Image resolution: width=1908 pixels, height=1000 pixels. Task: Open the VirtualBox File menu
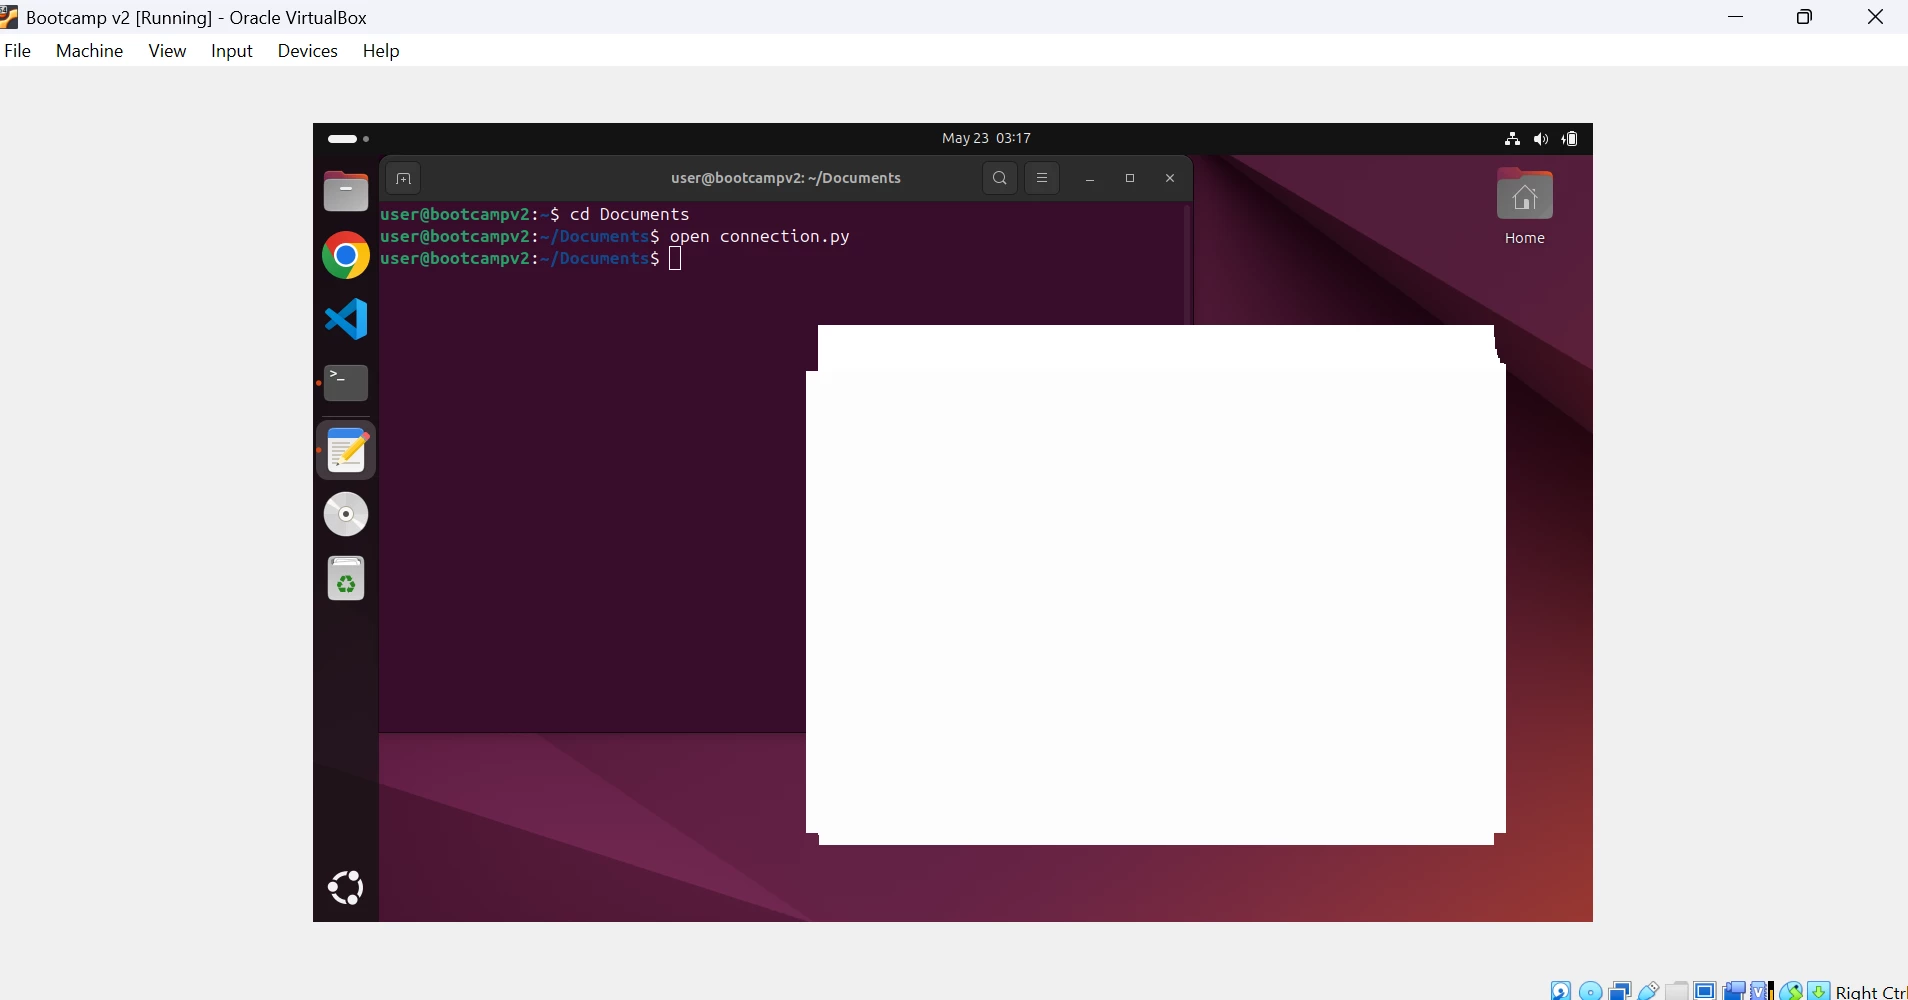tap(18, 51)
